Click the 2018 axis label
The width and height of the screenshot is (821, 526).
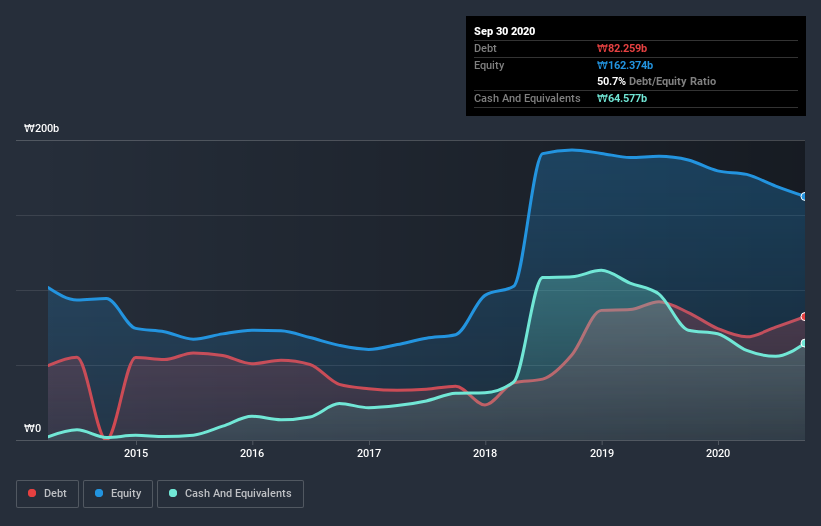[x=485, y=453]
